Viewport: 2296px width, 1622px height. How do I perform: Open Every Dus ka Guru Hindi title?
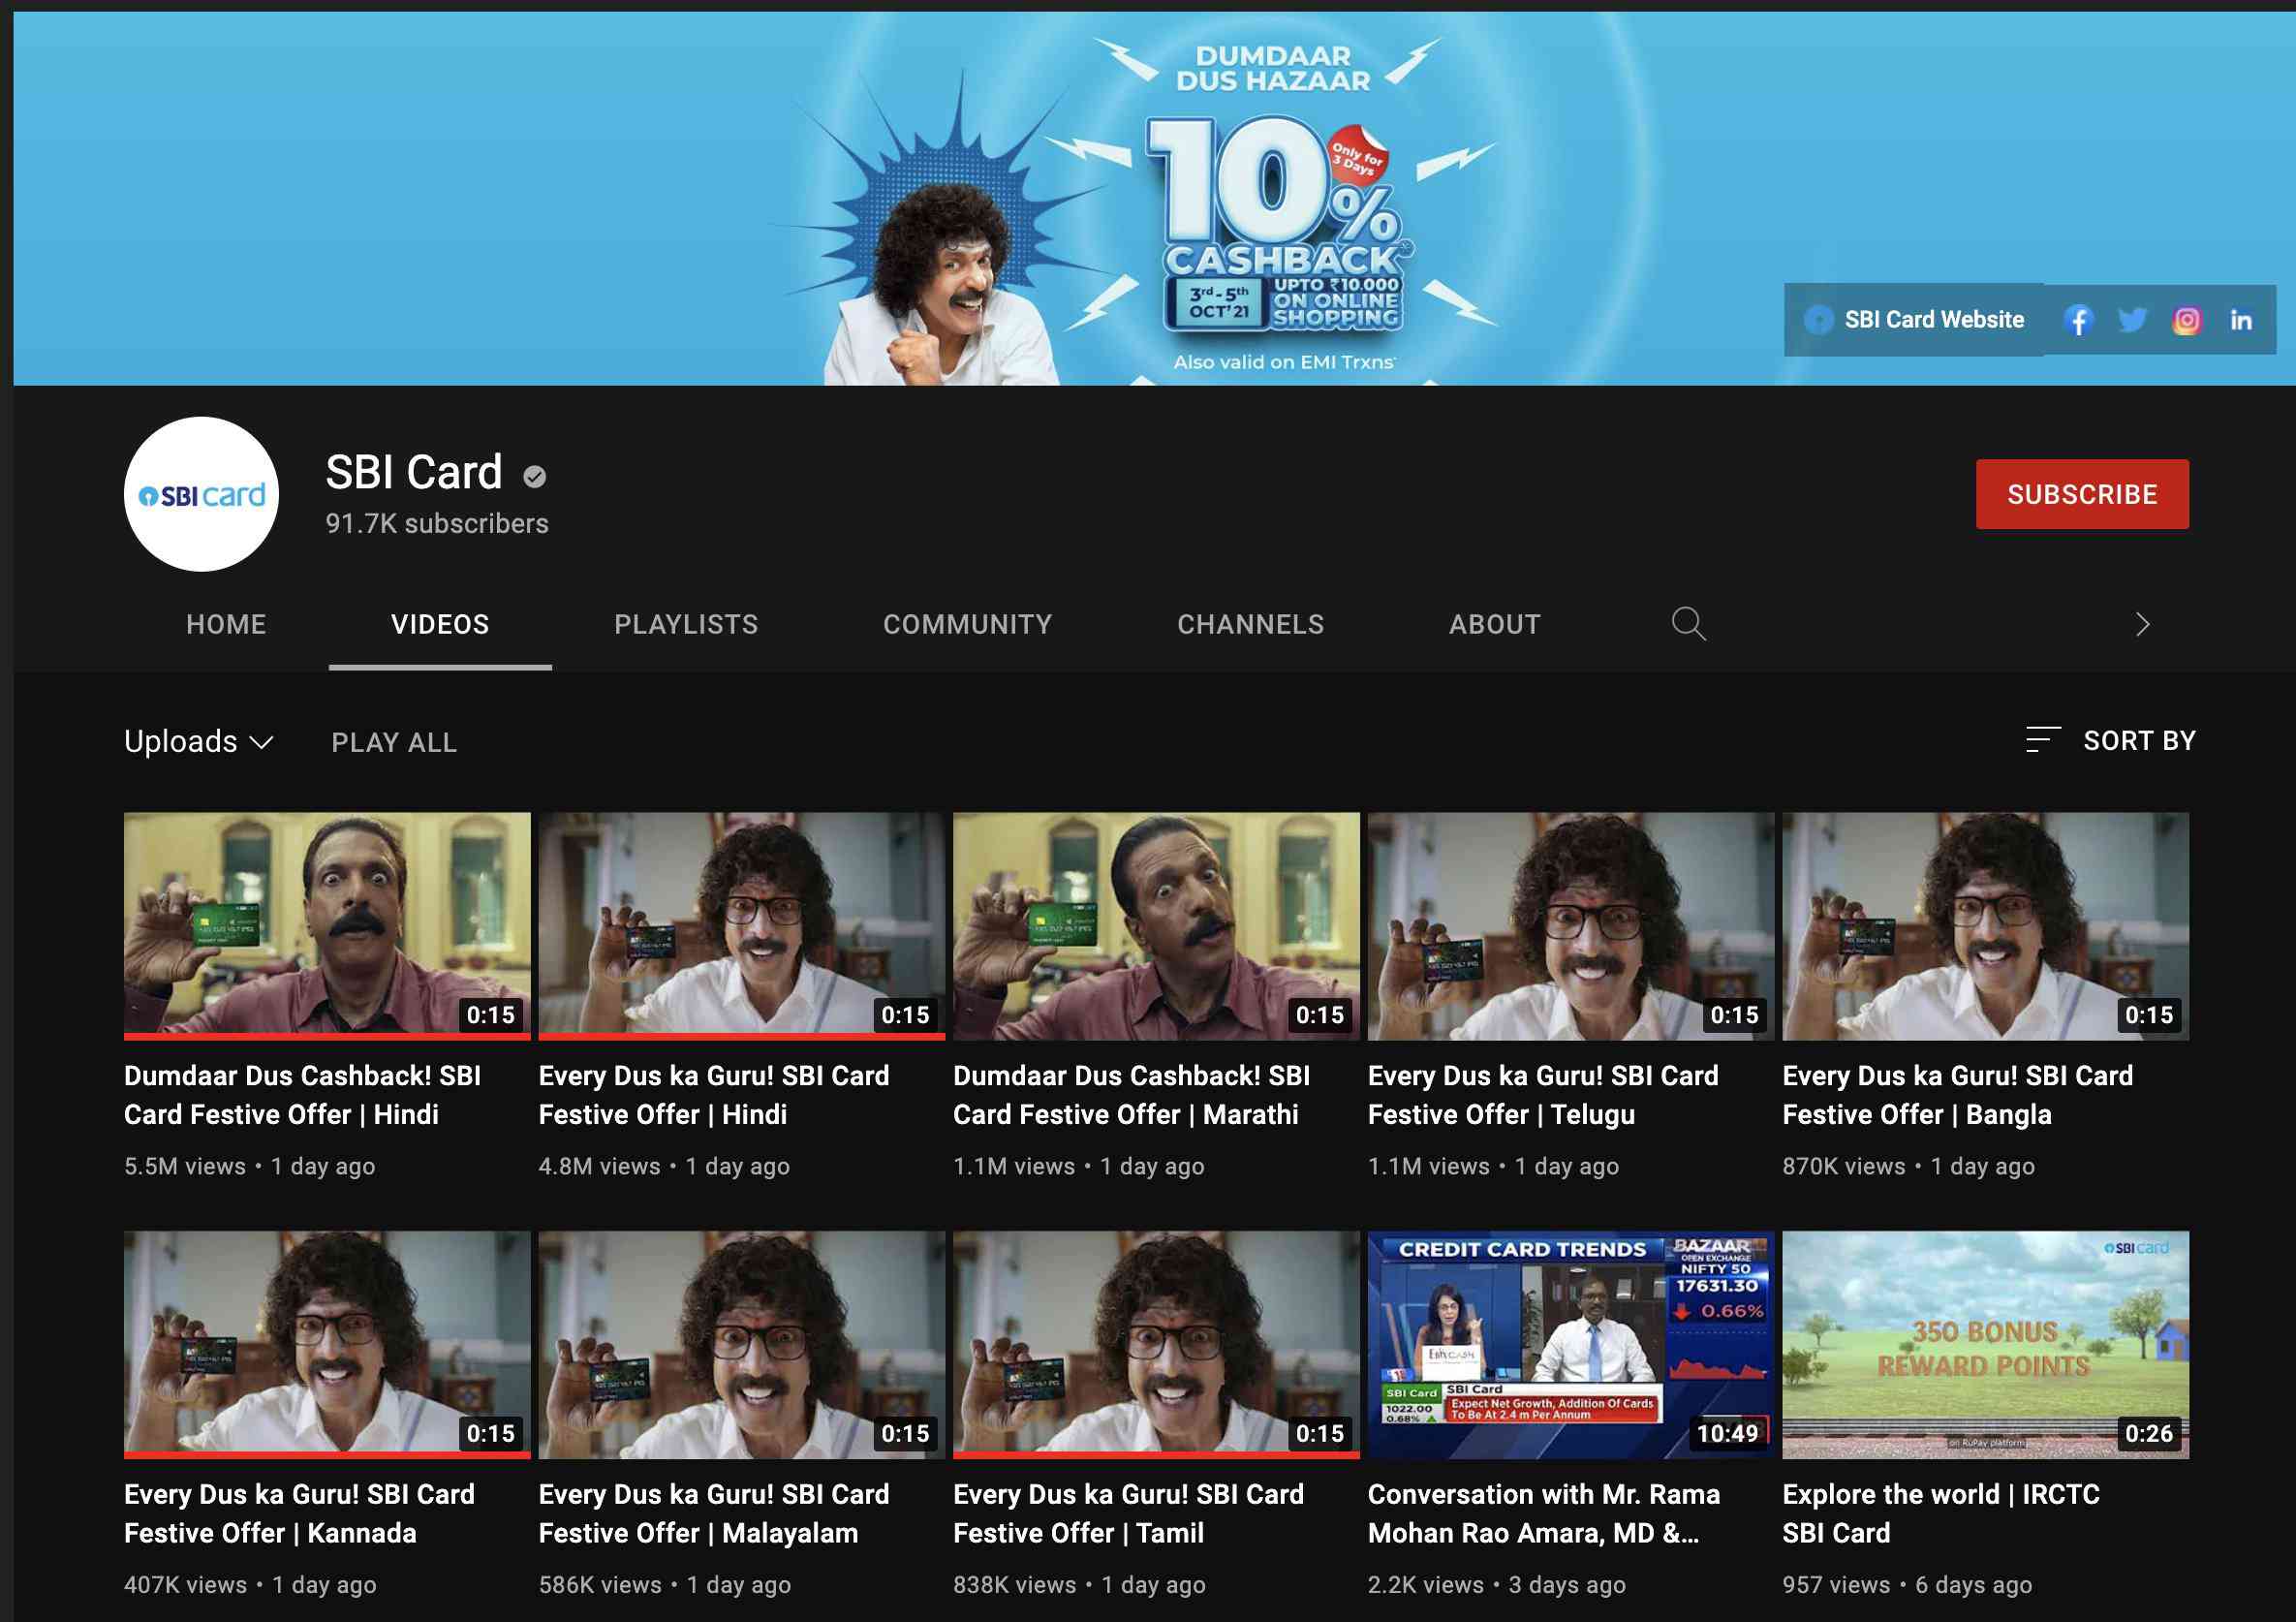click(x=714, y=1095)
